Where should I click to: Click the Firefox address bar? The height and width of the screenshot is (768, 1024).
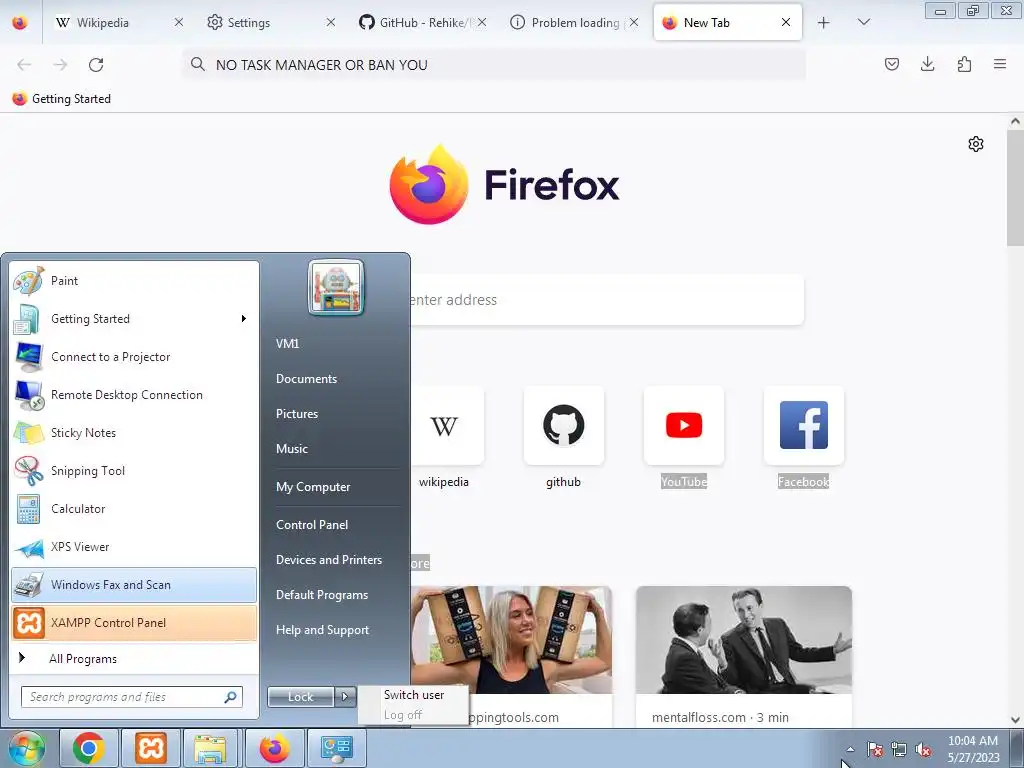(494, 65)
